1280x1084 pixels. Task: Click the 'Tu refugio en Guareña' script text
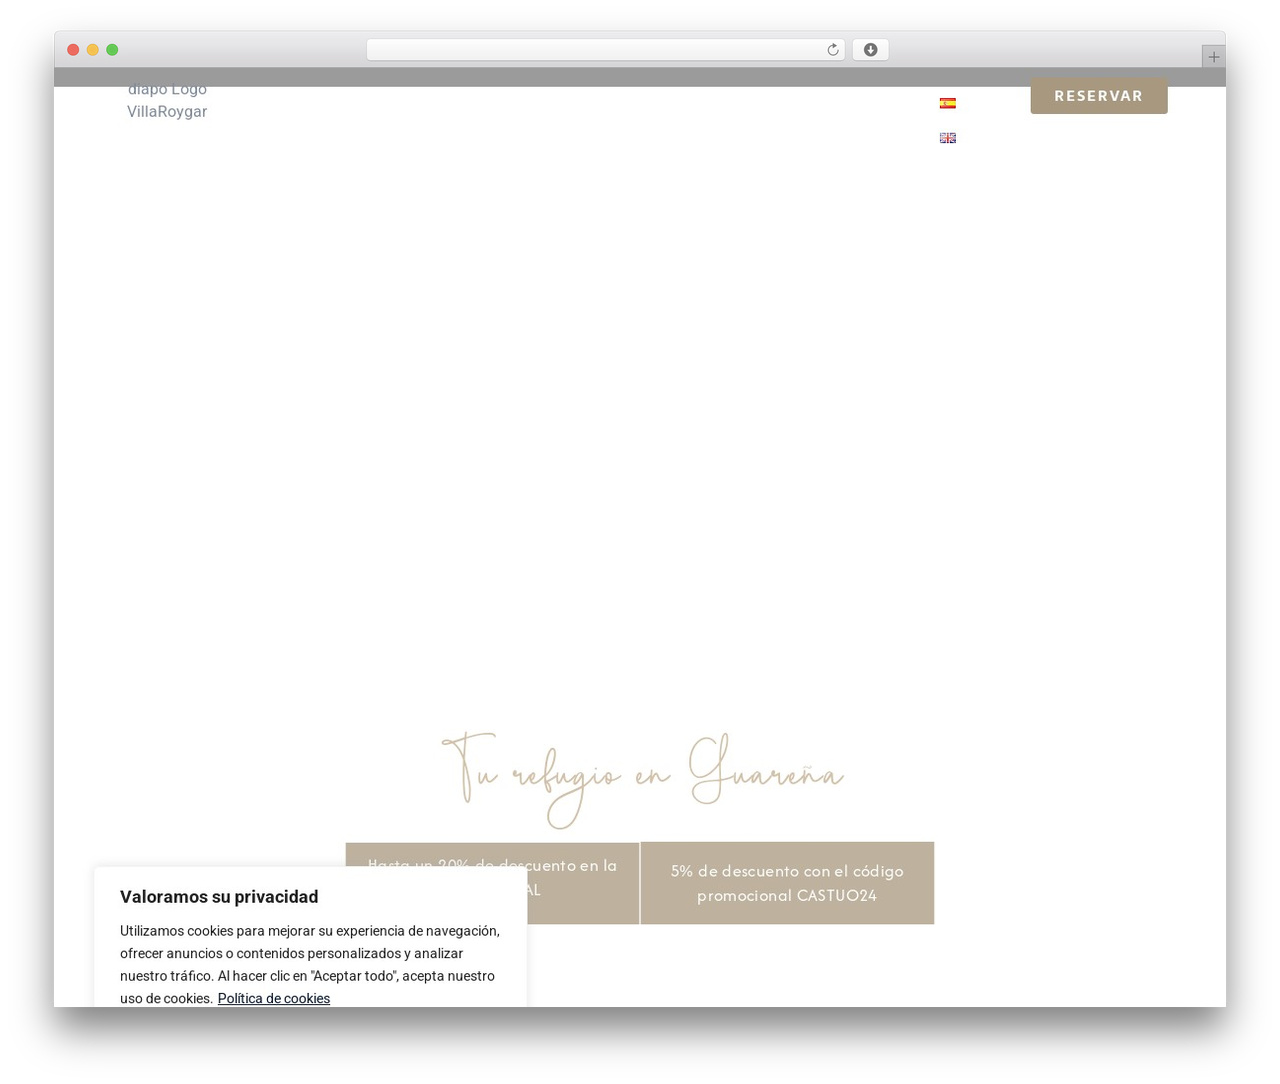click(x=642, y=780)
